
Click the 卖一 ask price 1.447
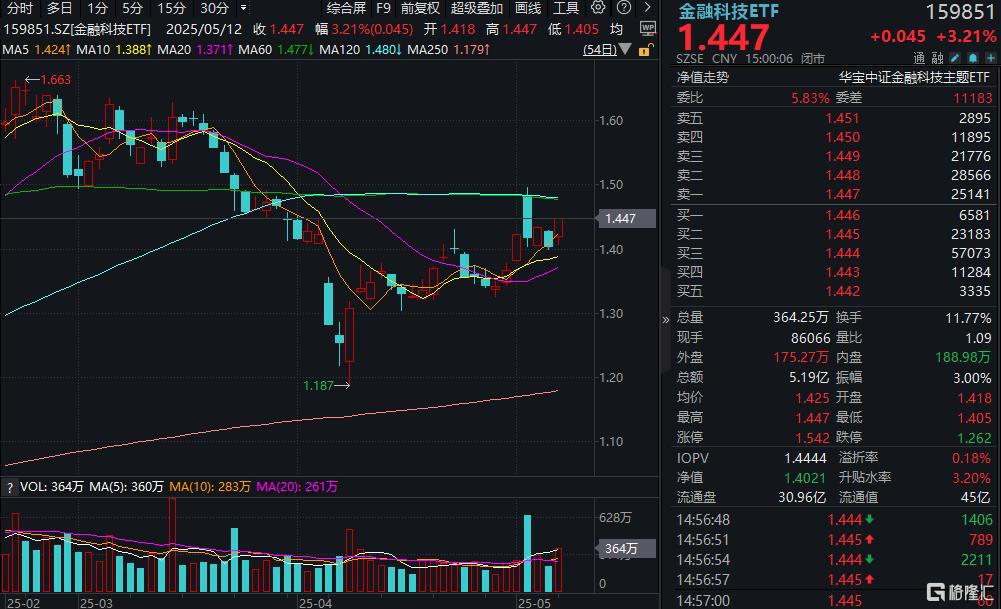coord(842,194)
